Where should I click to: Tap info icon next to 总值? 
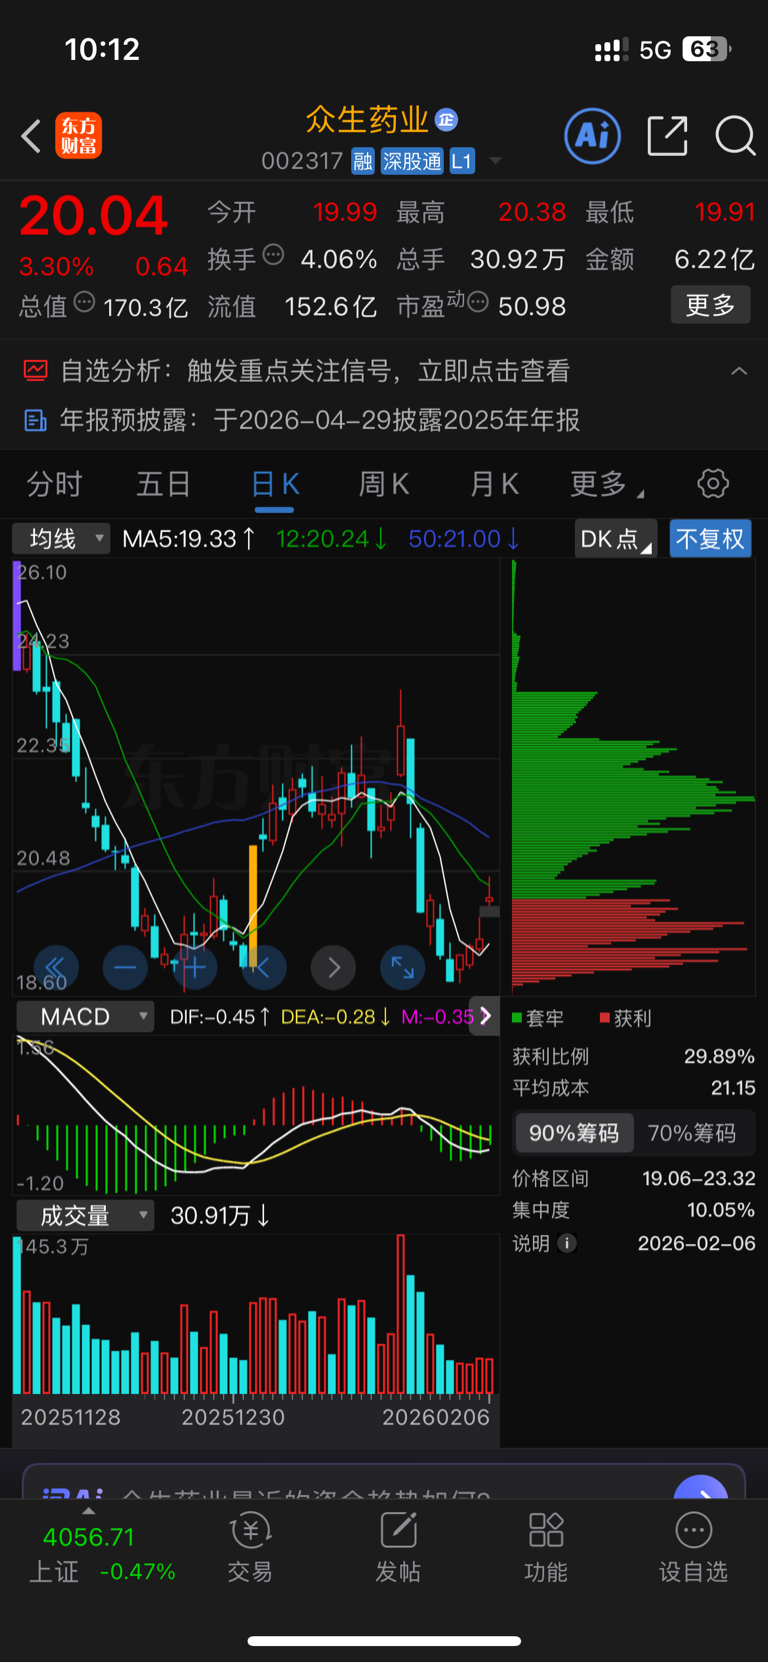coord(84,302)
